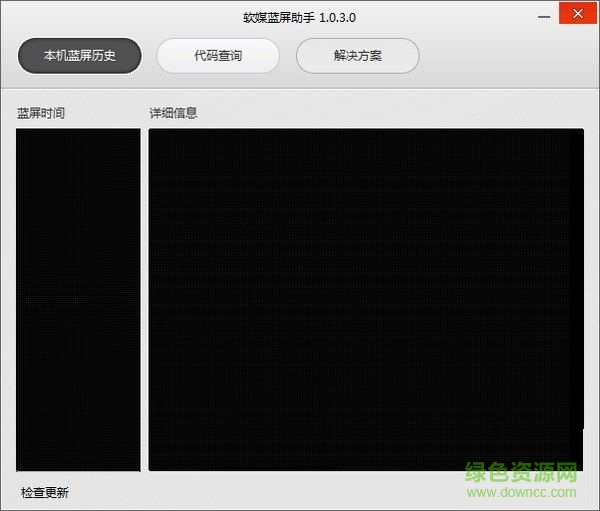Click the 检查更新 link

click(x=45, y=492)
